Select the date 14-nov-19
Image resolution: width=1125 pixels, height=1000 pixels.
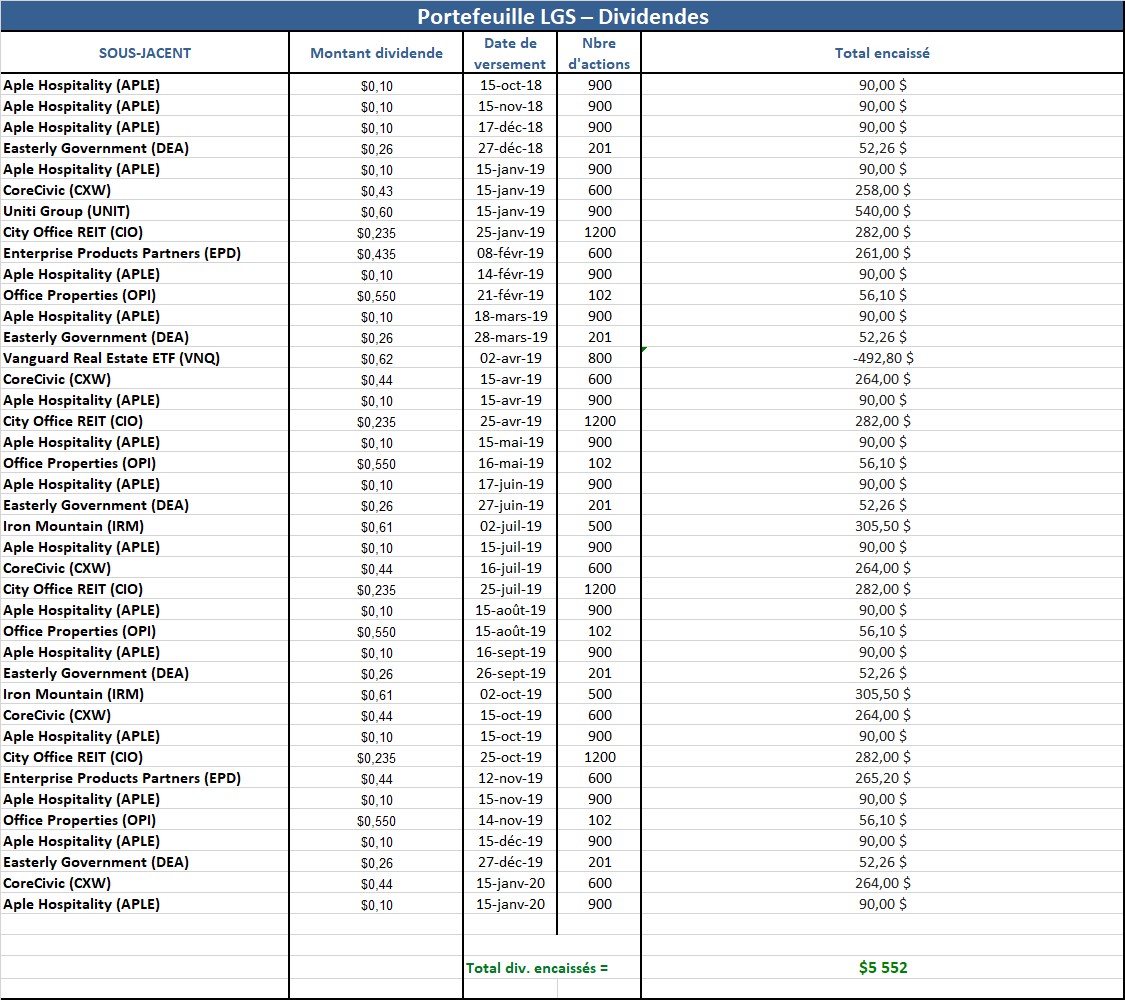pyautogui.click(x=511, y=820)
